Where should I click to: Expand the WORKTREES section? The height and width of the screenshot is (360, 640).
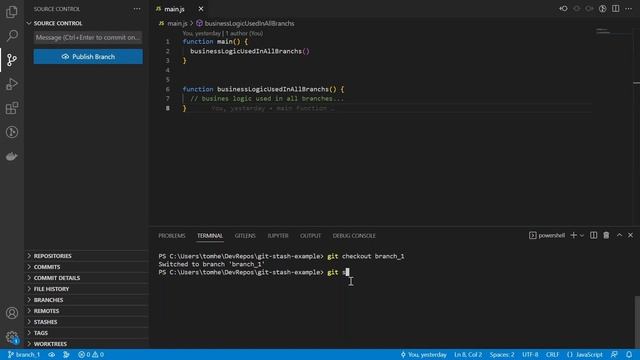pos(87,344)
